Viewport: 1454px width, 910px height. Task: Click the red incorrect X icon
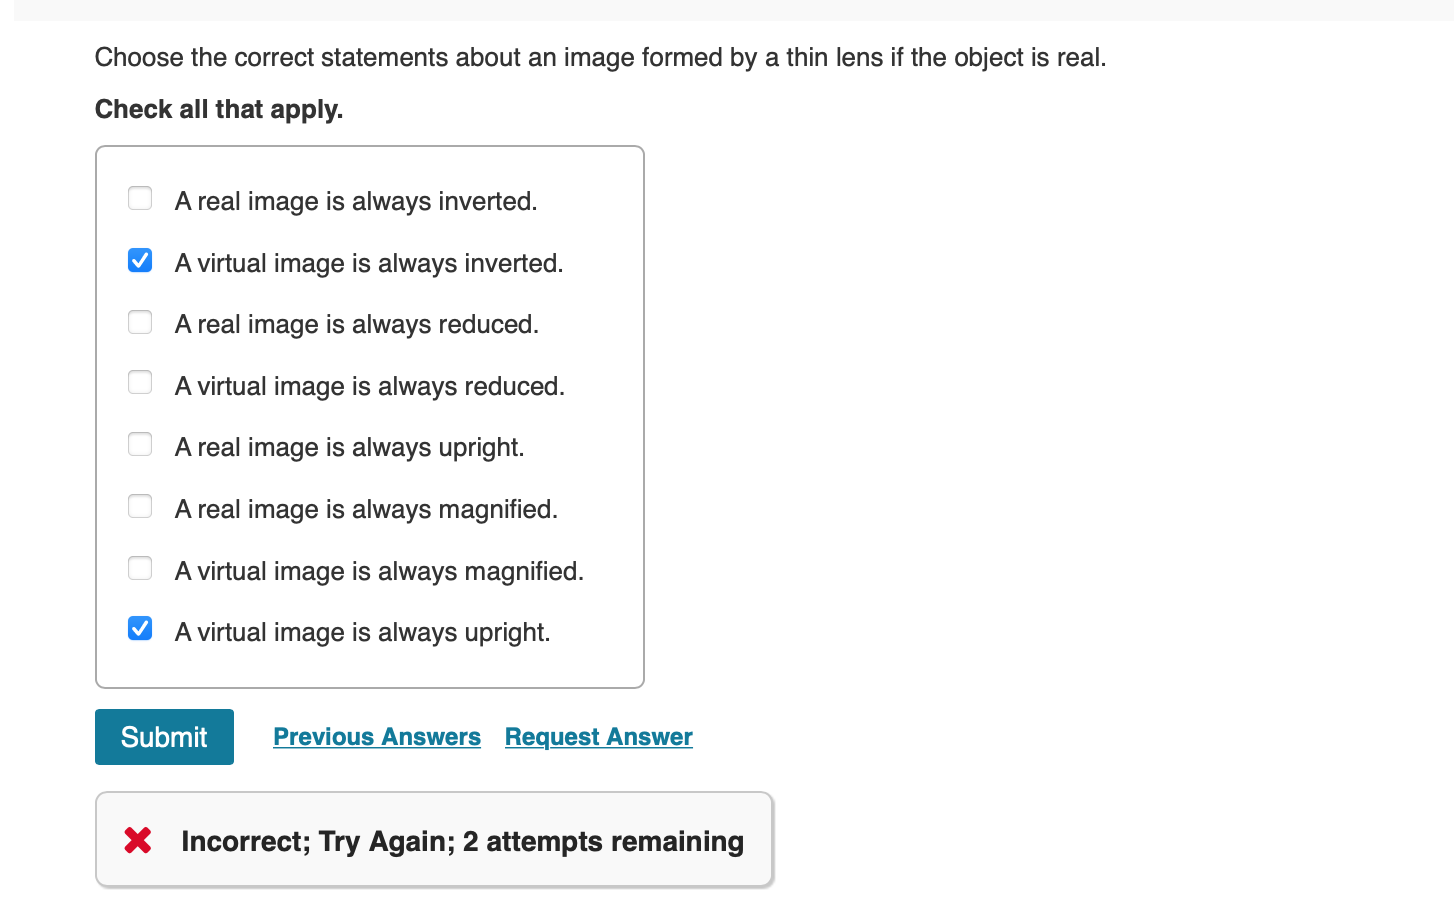pyautogui.click(x=137, y=840)
